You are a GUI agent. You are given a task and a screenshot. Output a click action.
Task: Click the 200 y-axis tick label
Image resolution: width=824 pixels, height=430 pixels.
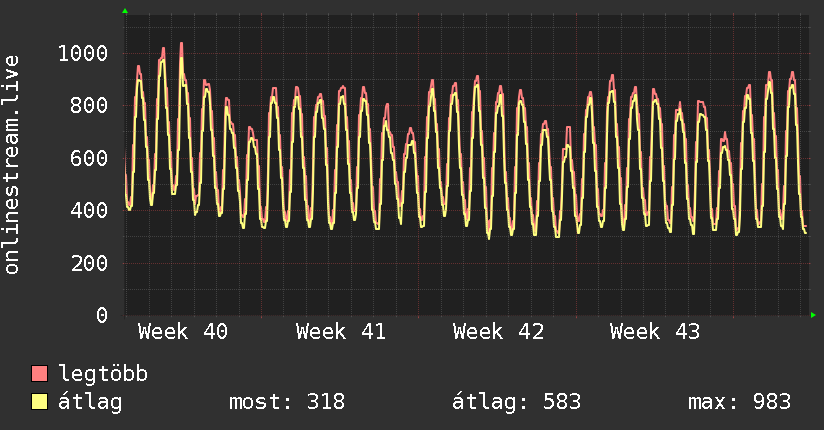click(x=89, y=263)
